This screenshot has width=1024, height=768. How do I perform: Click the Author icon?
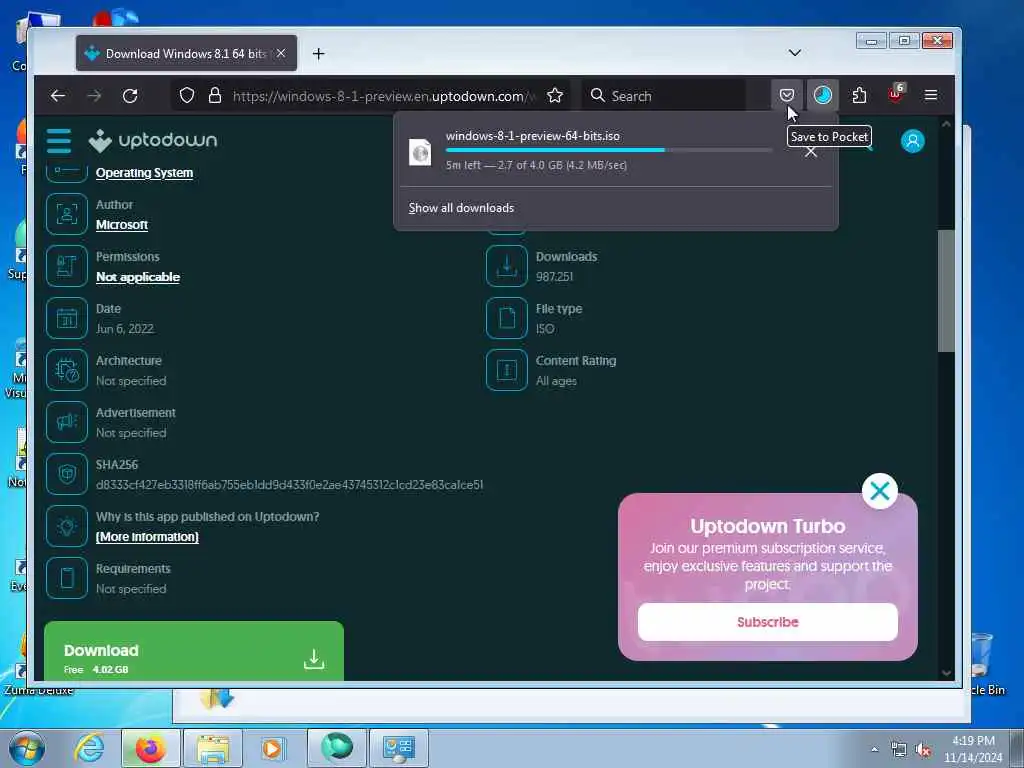67,214
